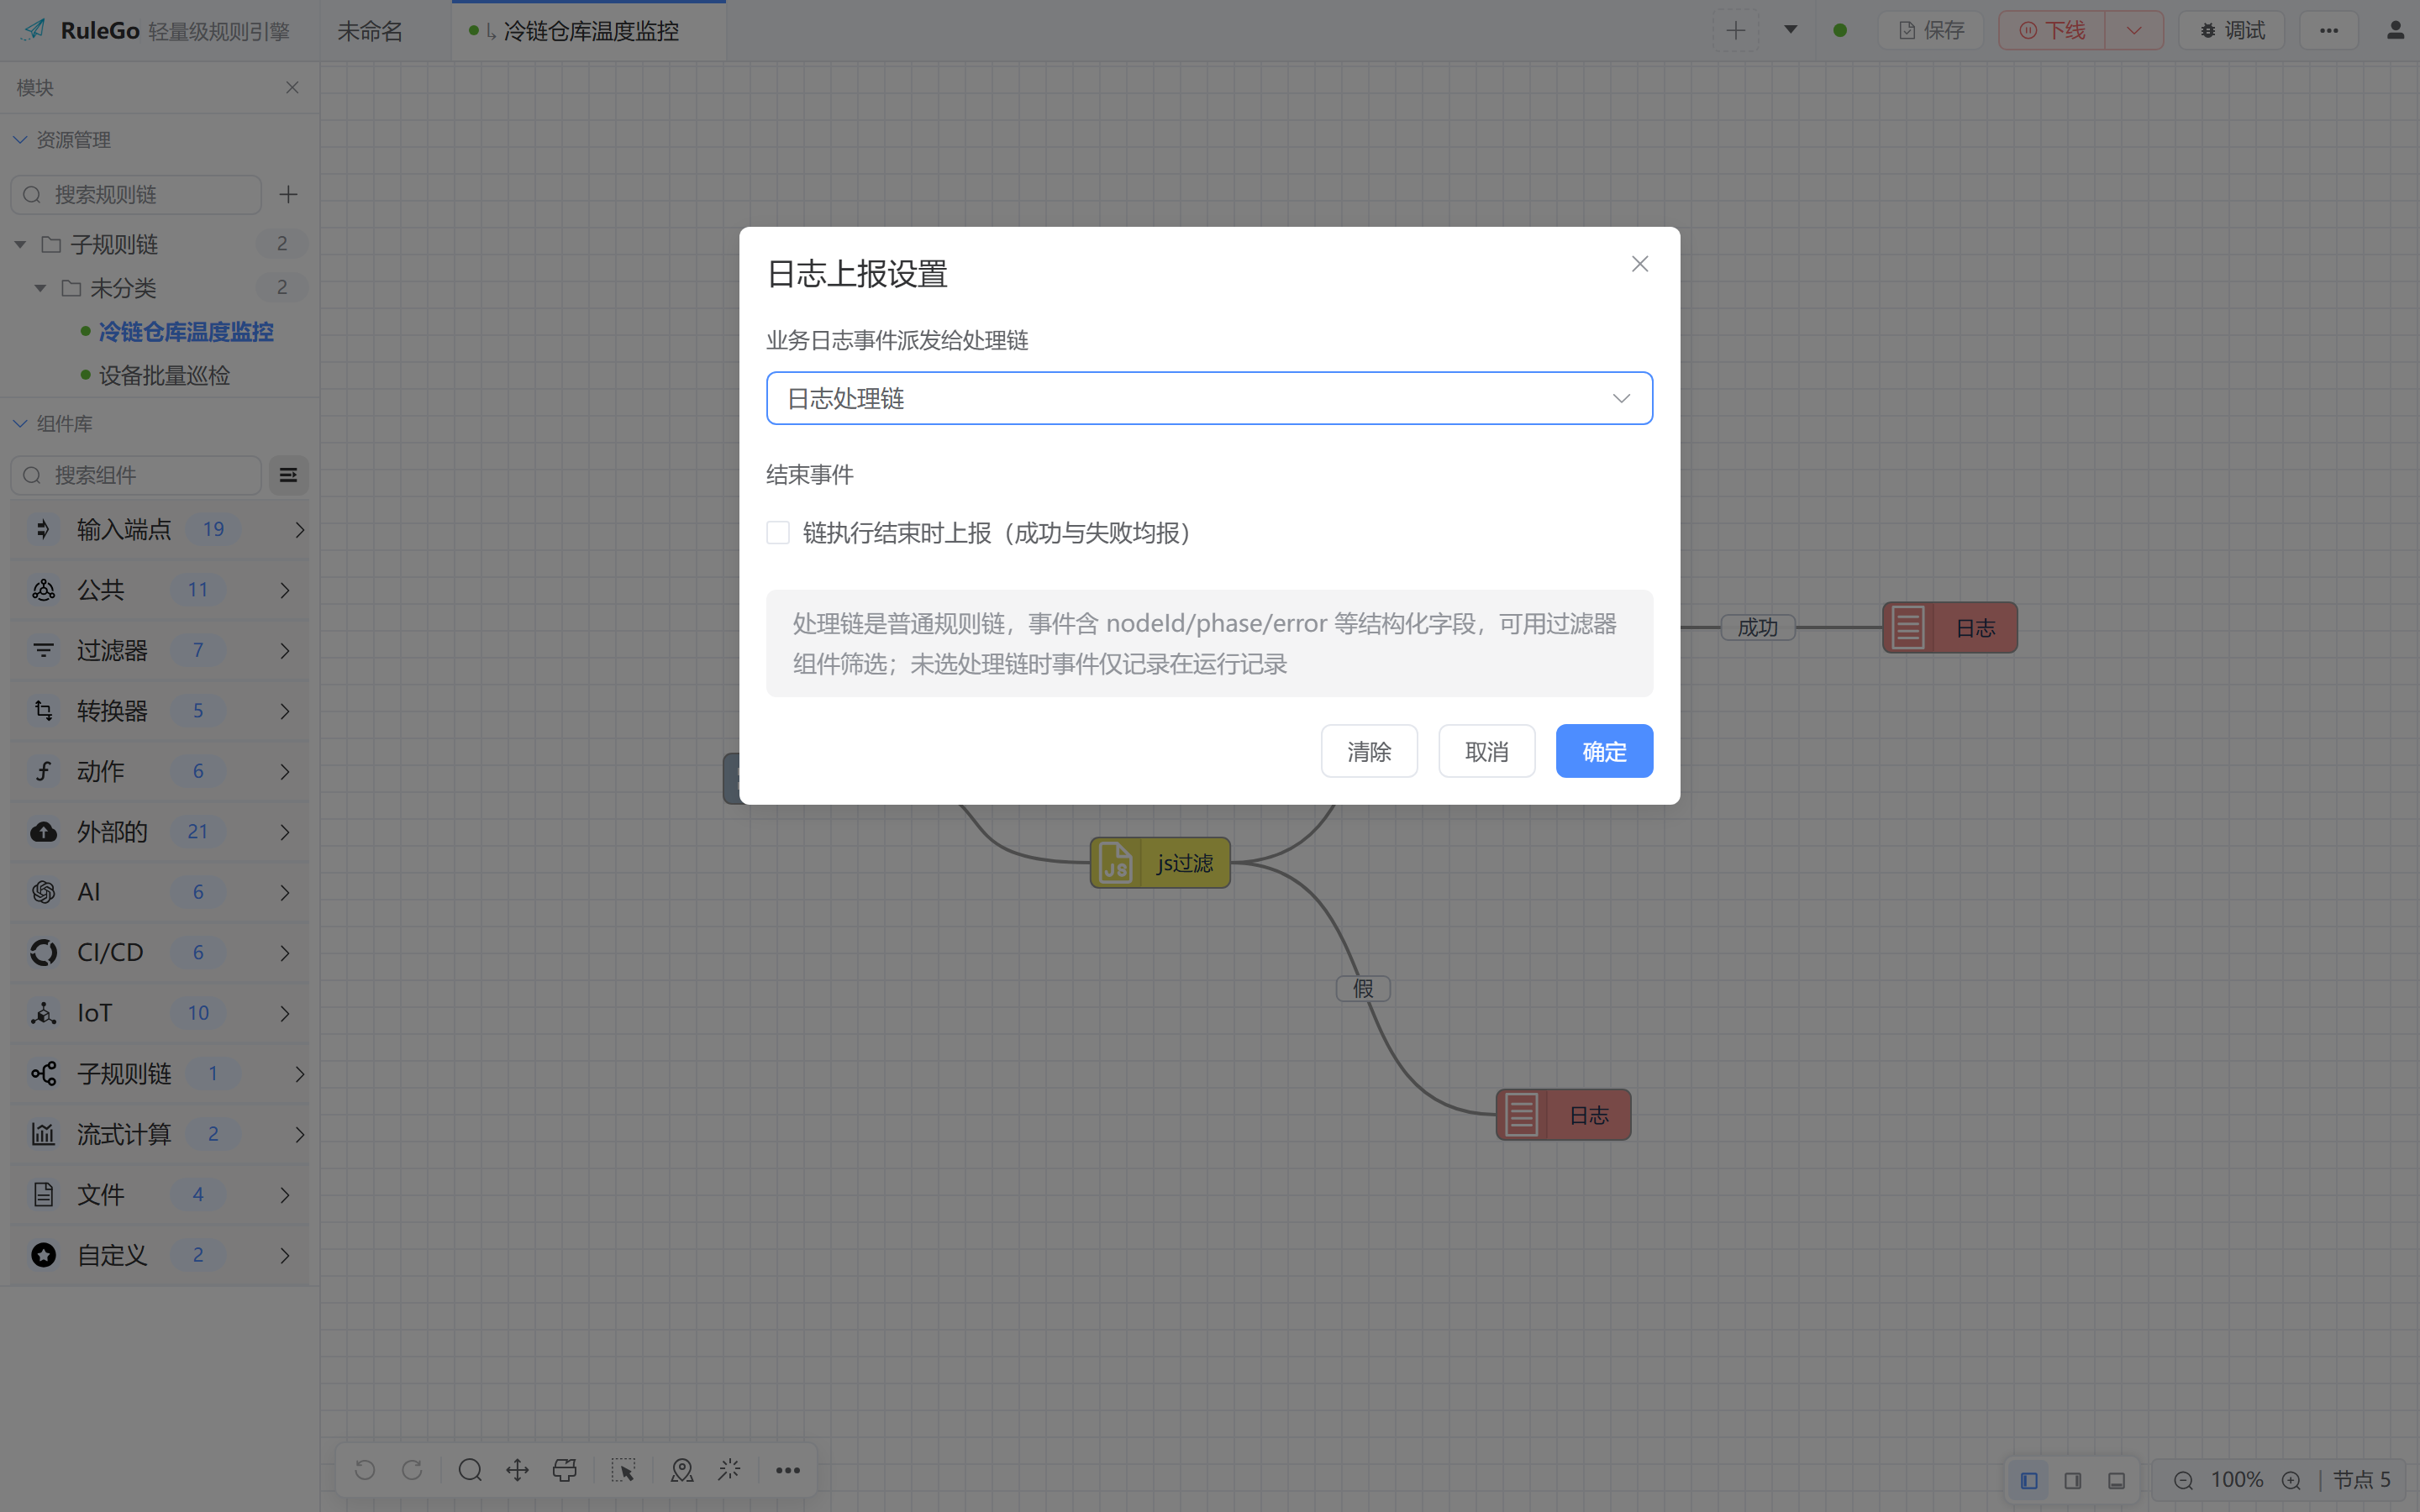Screen dimensions: 2420x1512
Task: Click the 清除 clear button
Action: click(1369, 751)
